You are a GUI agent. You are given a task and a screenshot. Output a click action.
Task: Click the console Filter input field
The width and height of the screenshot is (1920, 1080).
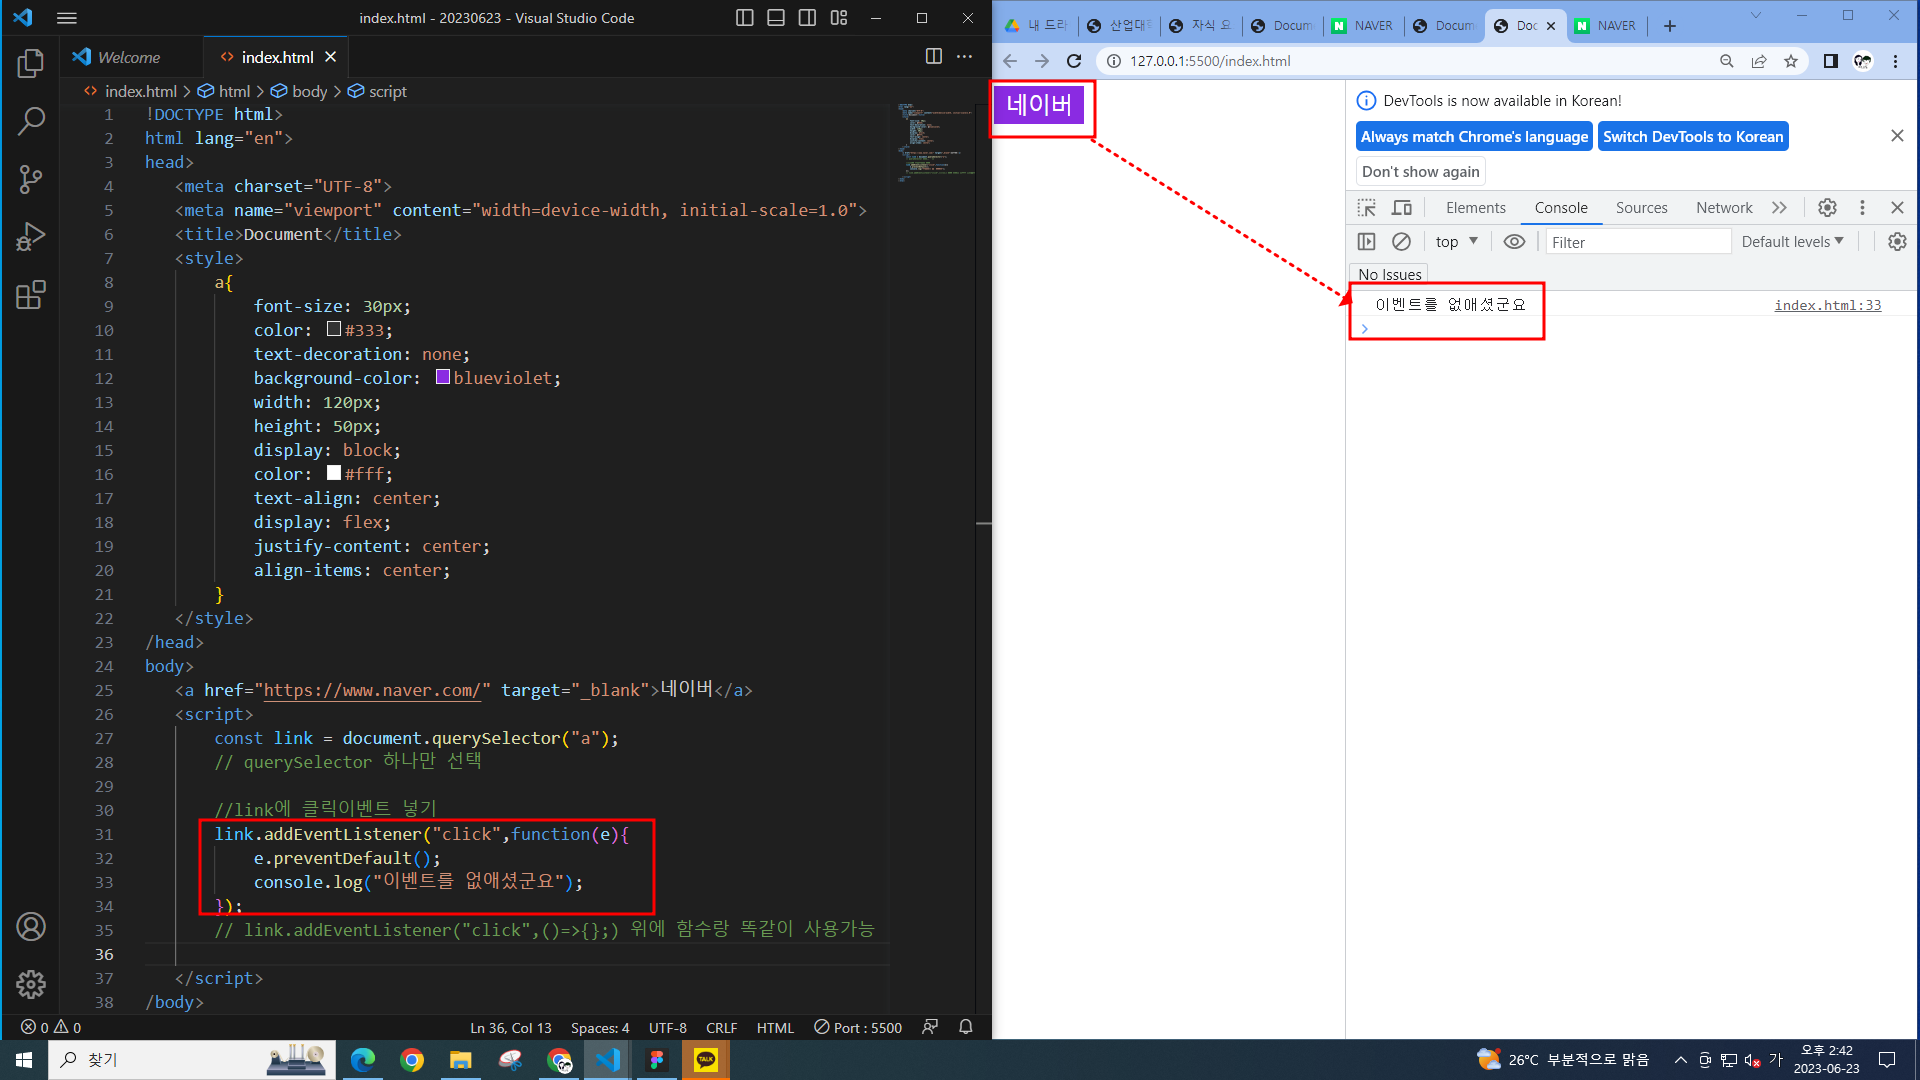(1637, 242)
